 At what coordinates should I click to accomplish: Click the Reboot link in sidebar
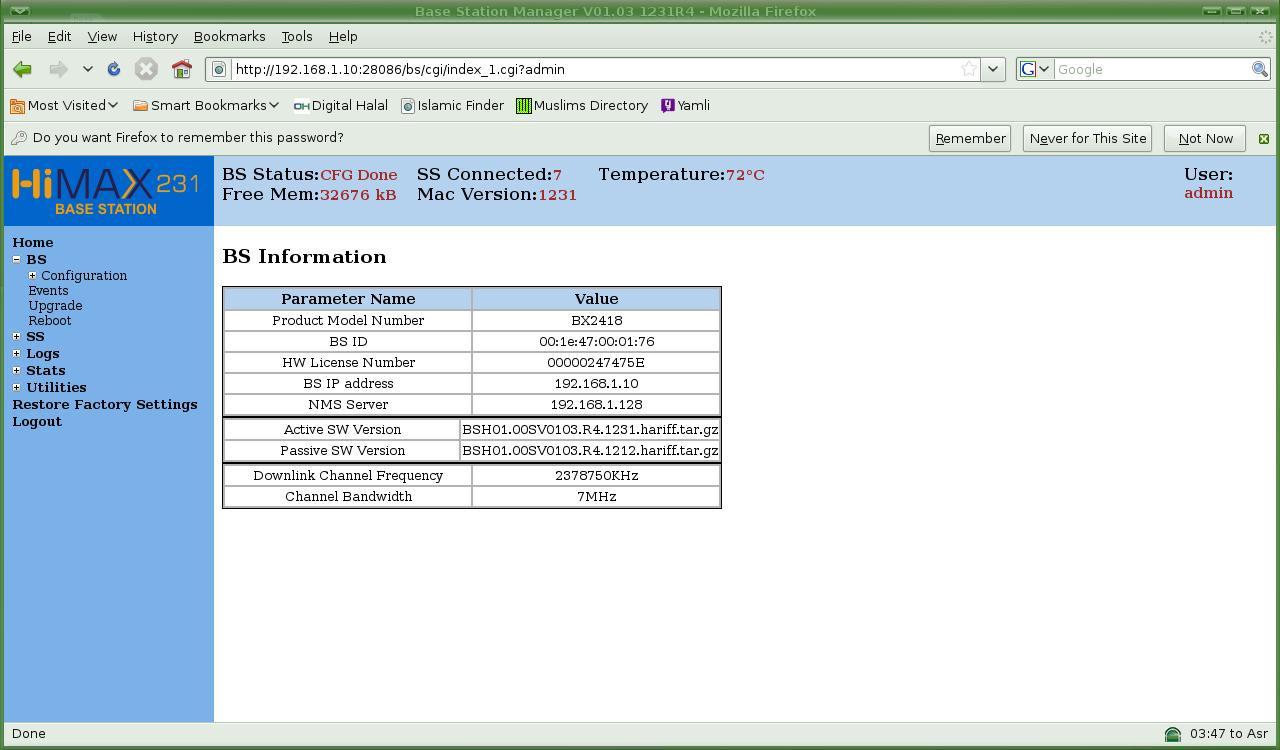(x=50, y=321)
